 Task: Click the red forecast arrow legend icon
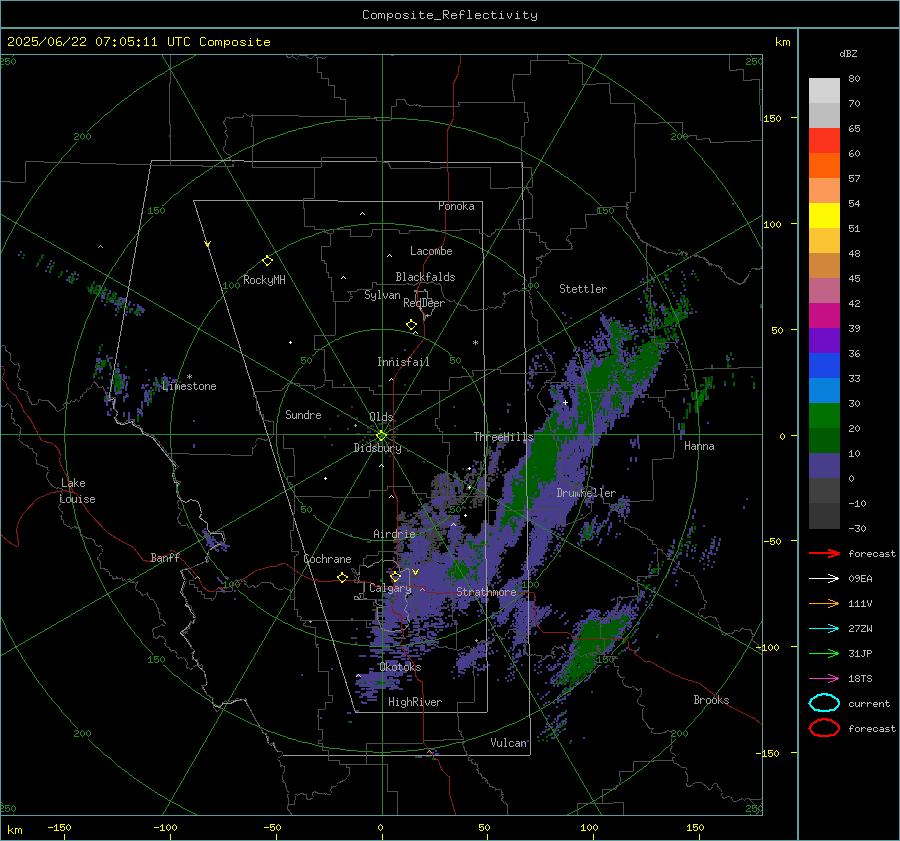tap(824, 553)
